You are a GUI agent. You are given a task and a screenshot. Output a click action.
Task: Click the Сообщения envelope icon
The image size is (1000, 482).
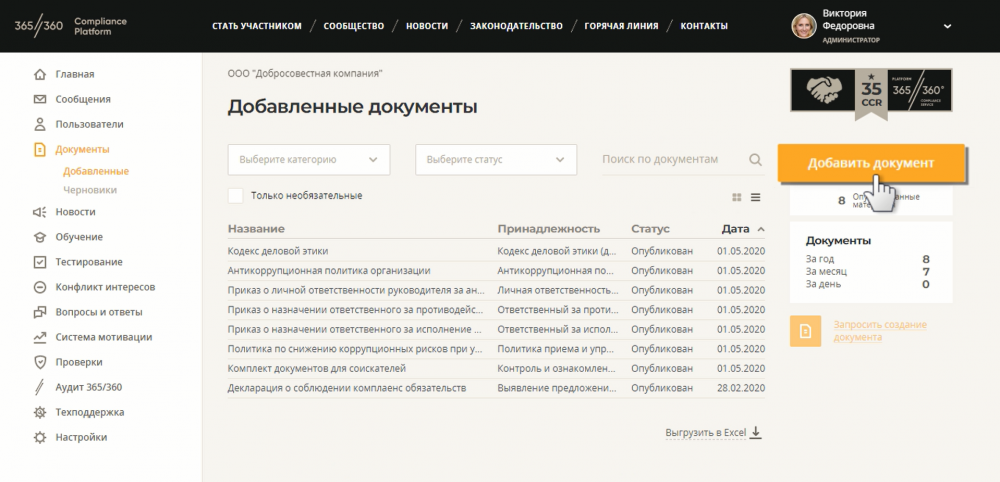pyautogui.click(x=40, y=99)
